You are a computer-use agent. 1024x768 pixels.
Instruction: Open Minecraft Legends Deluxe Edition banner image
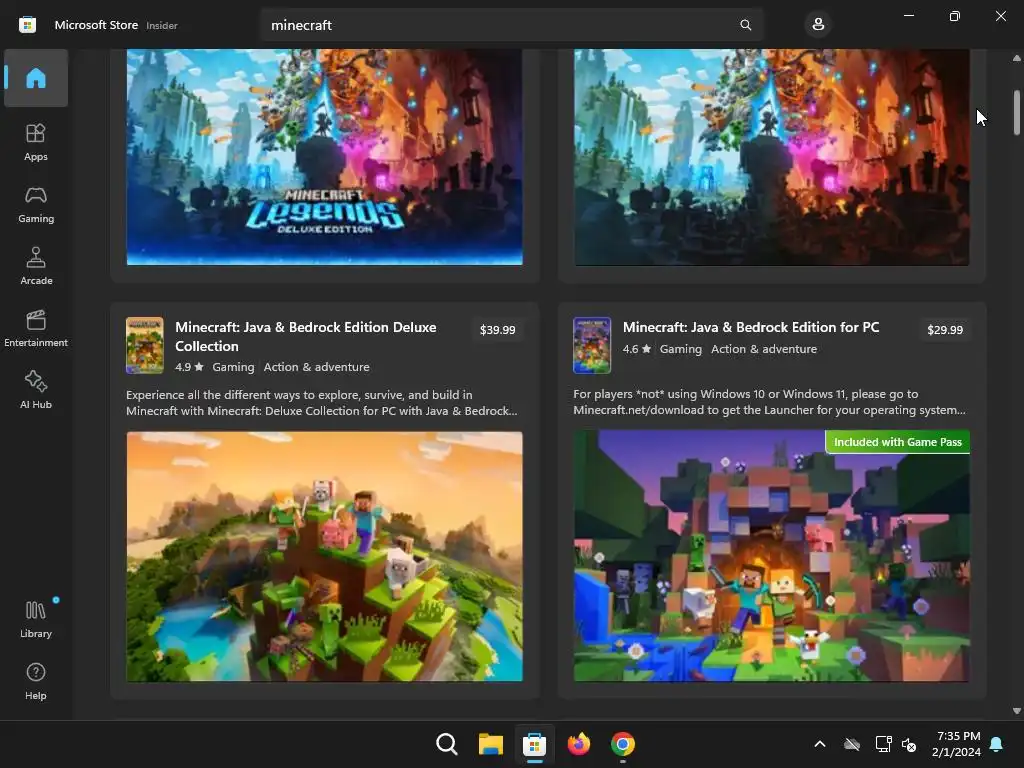pyautogui.click(x=325, y=157)
